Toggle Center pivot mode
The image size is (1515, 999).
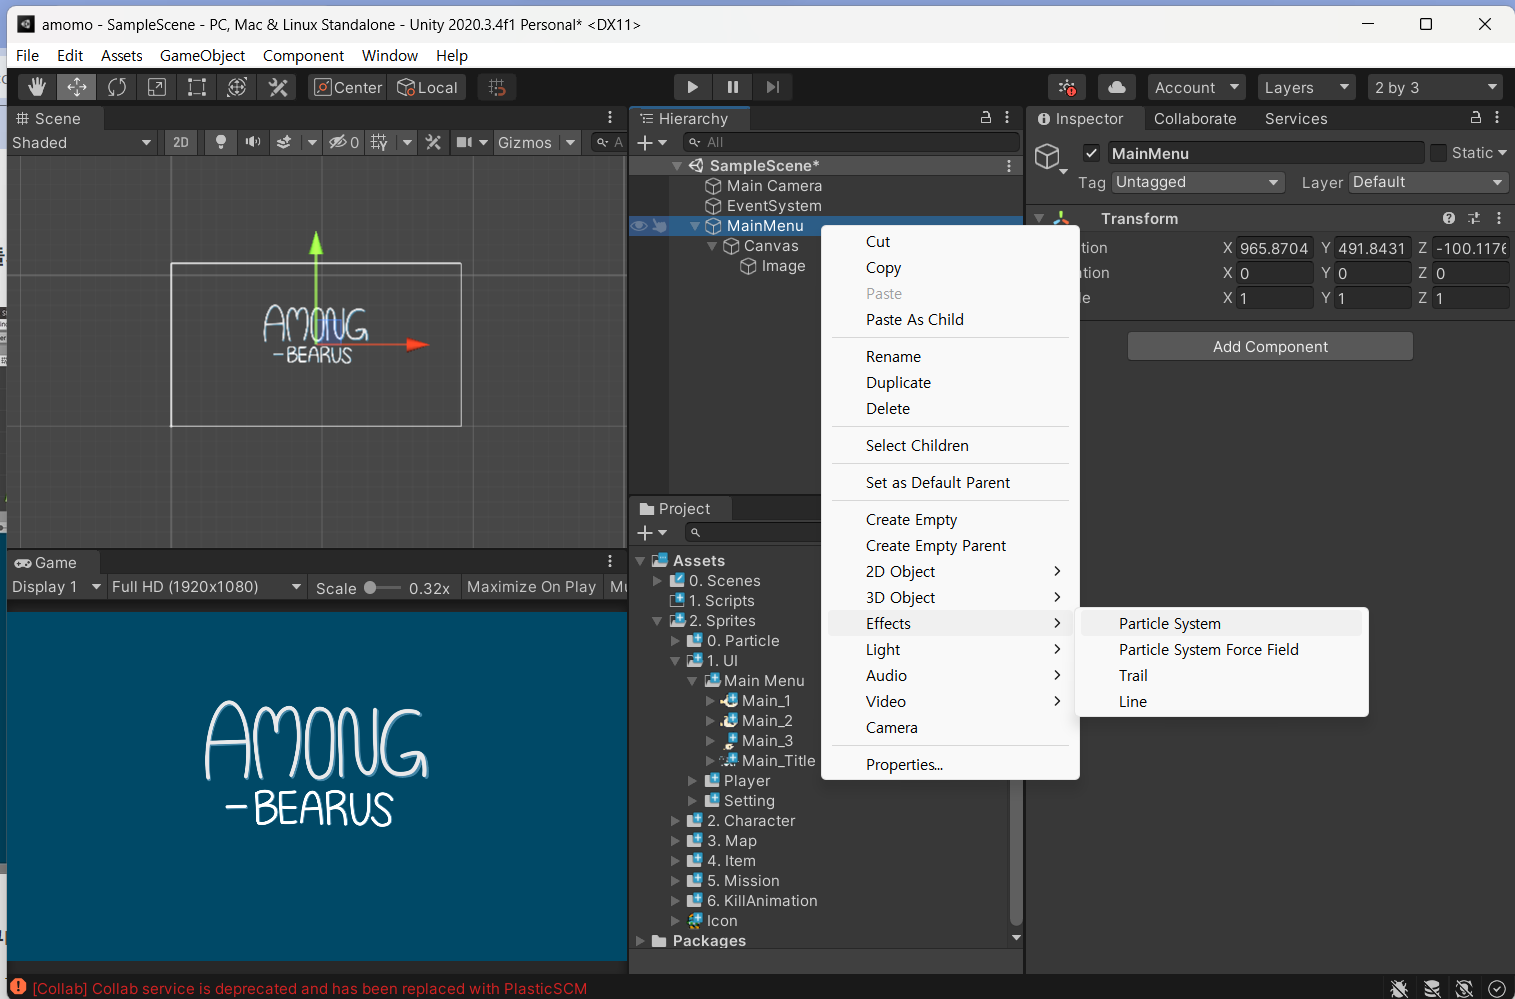(348, 87)
